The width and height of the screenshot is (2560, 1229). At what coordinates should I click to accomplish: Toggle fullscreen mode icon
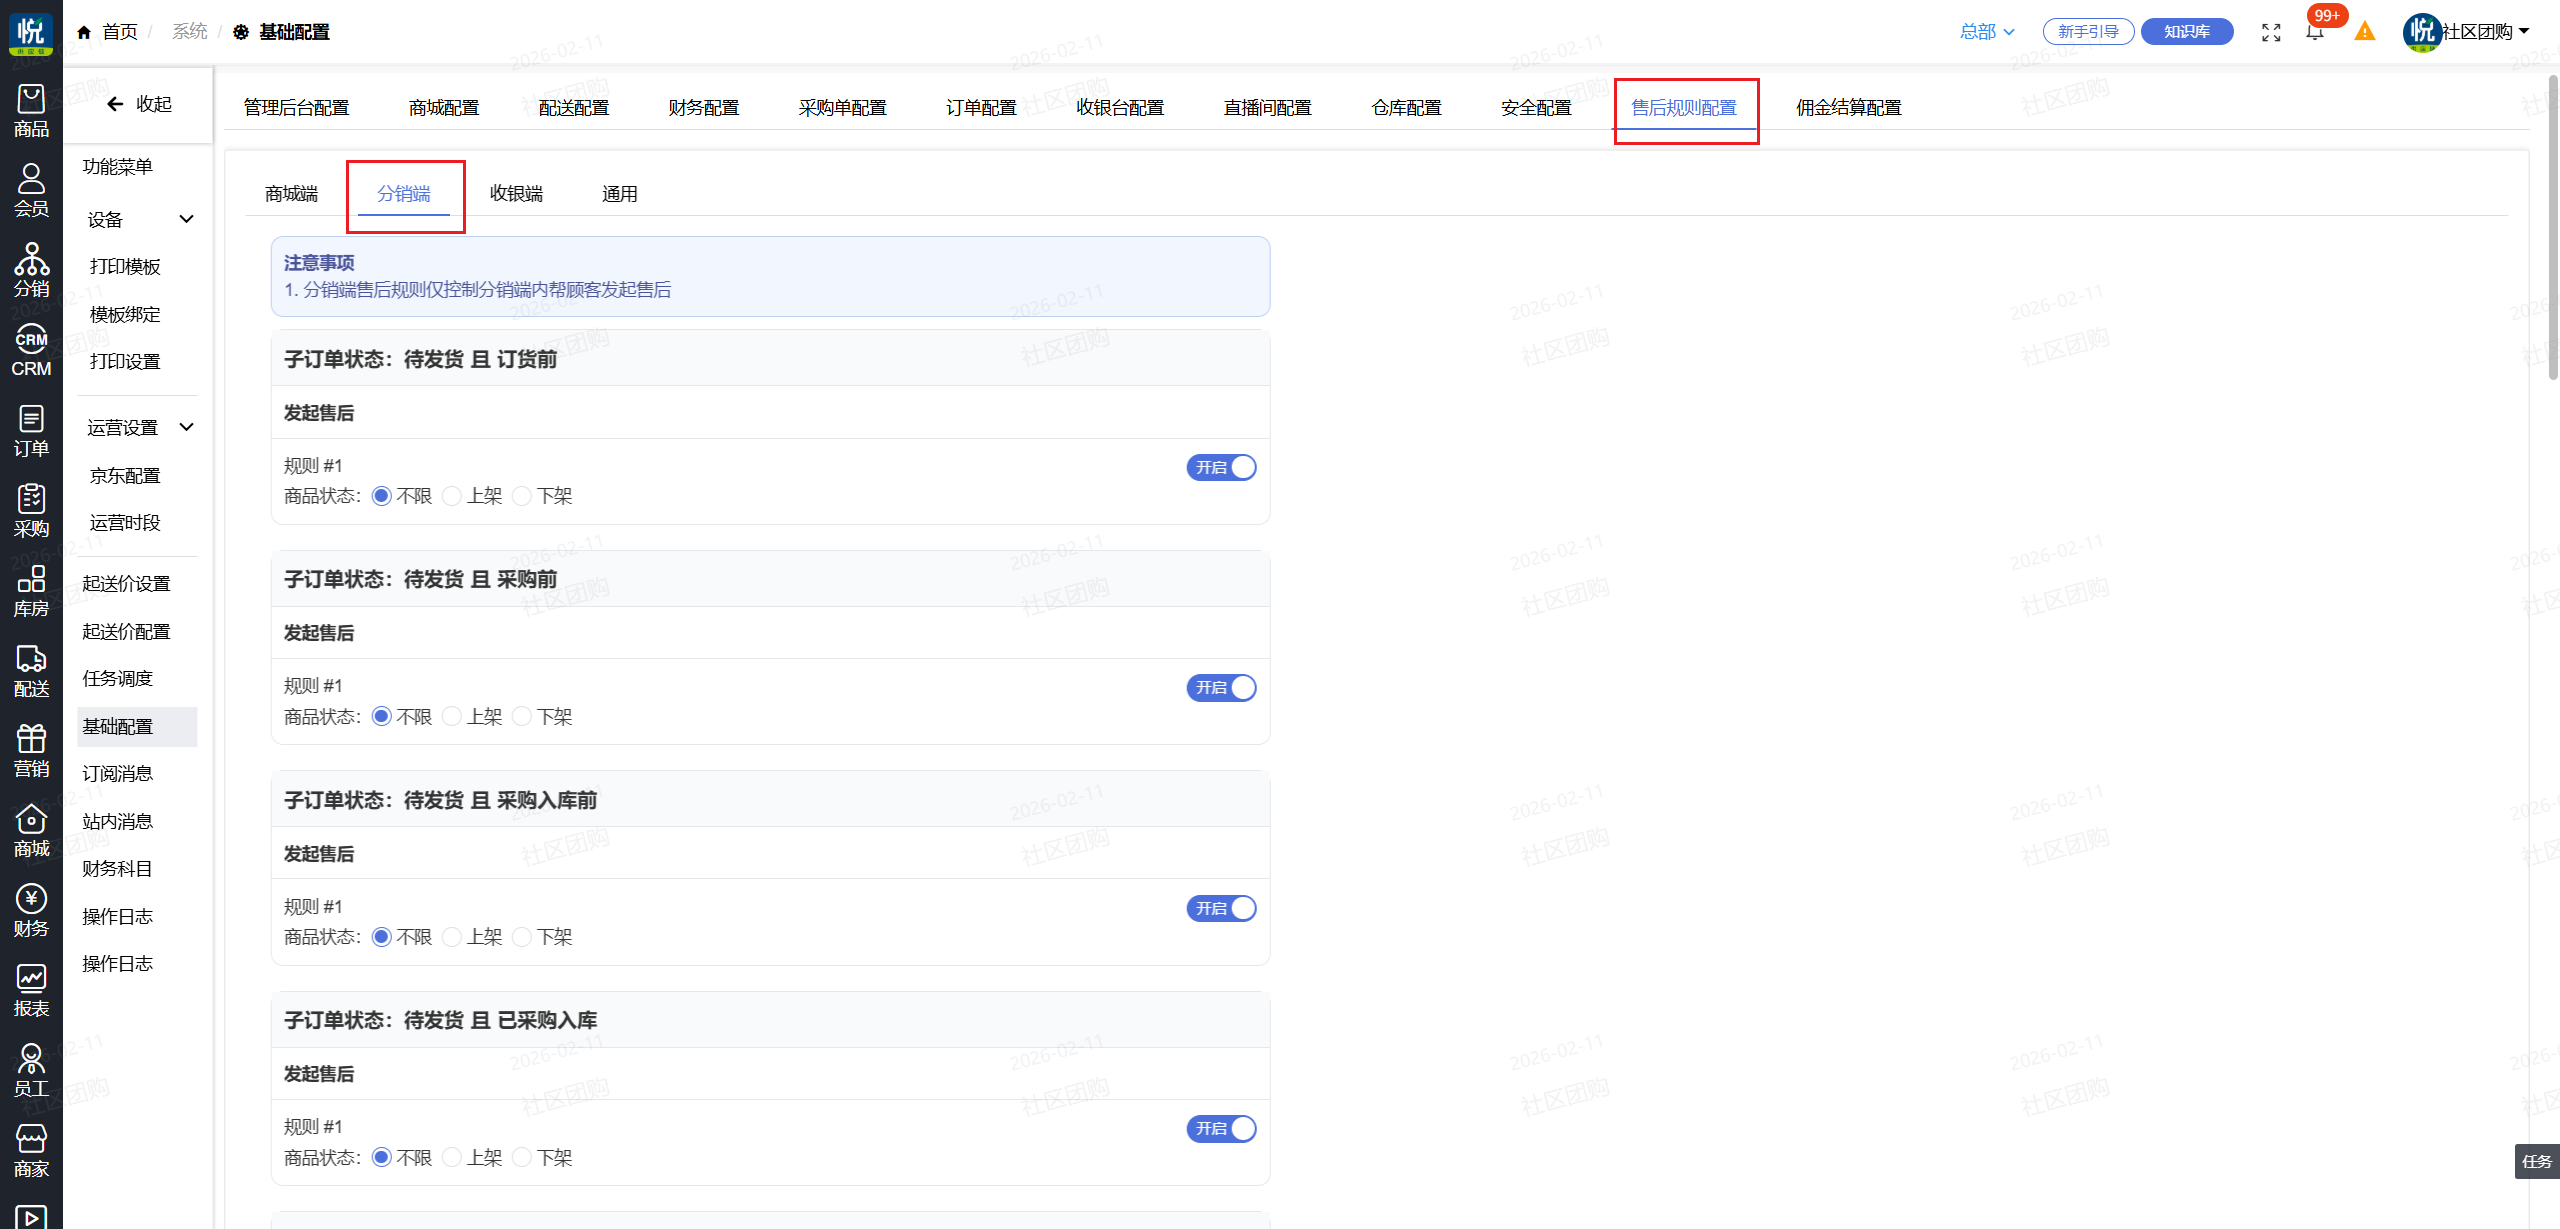point(2271,32)
